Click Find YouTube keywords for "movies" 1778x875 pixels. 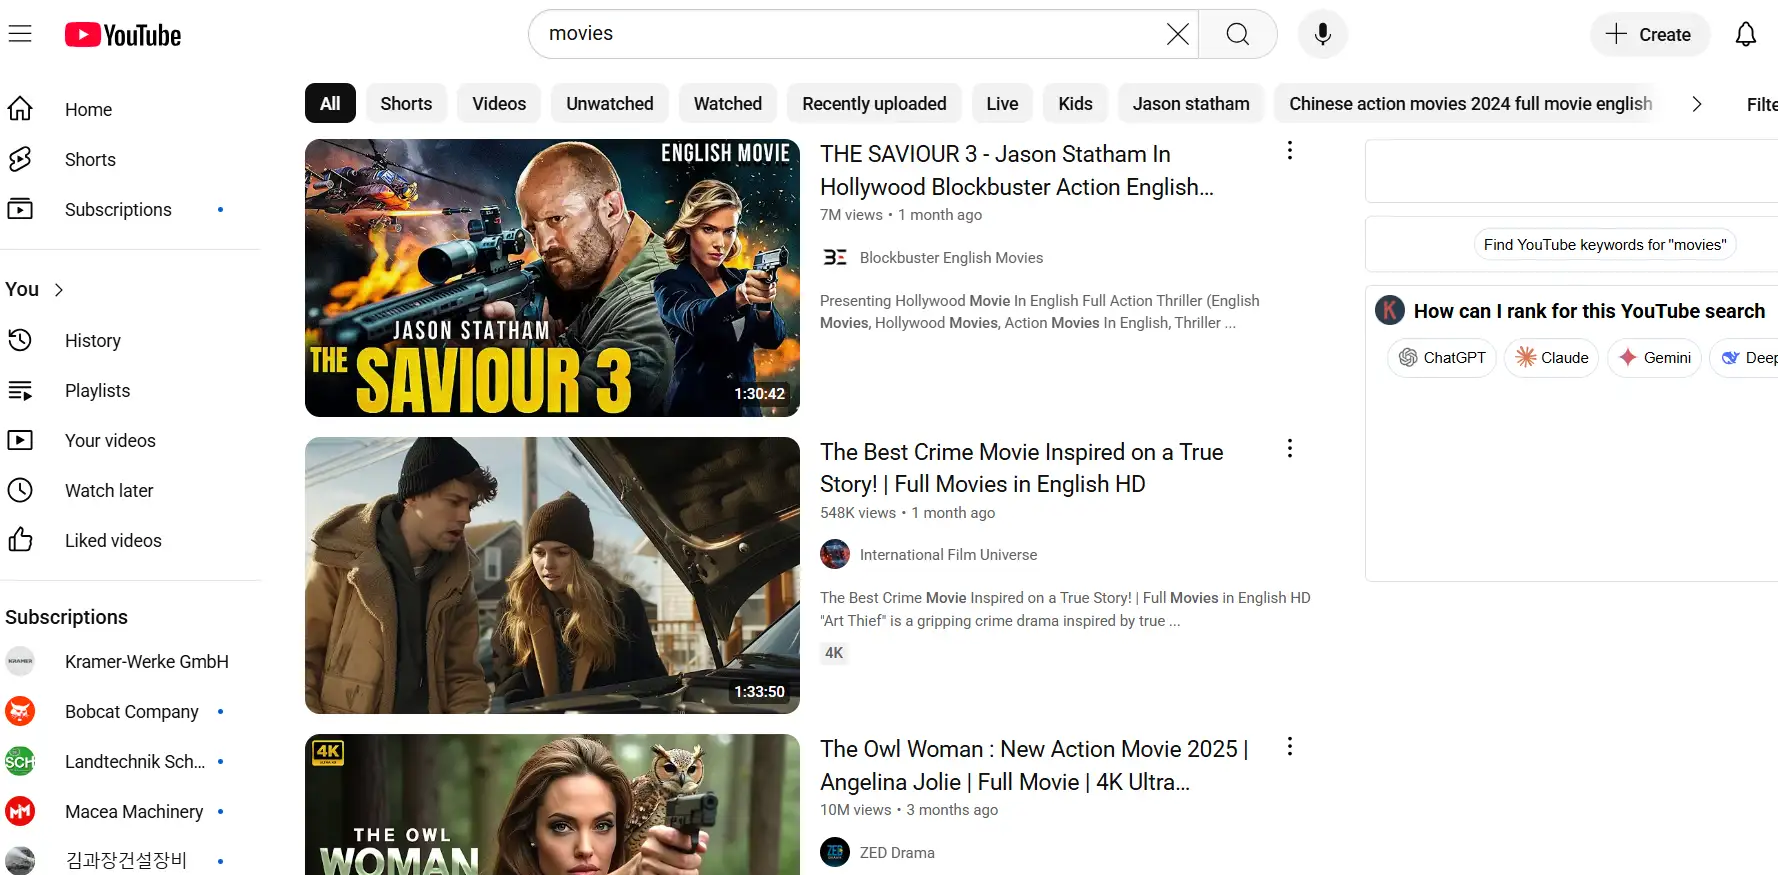coord(1605,244)
